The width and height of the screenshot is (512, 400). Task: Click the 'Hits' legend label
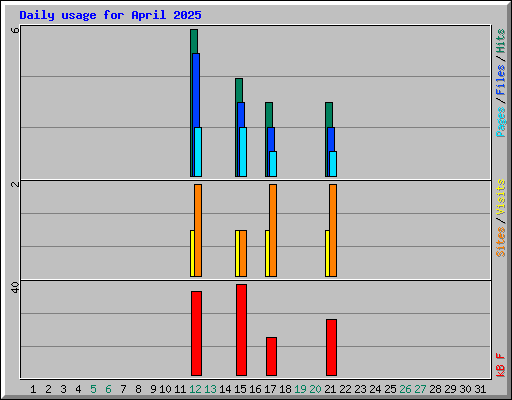click(x=501, y=41)
